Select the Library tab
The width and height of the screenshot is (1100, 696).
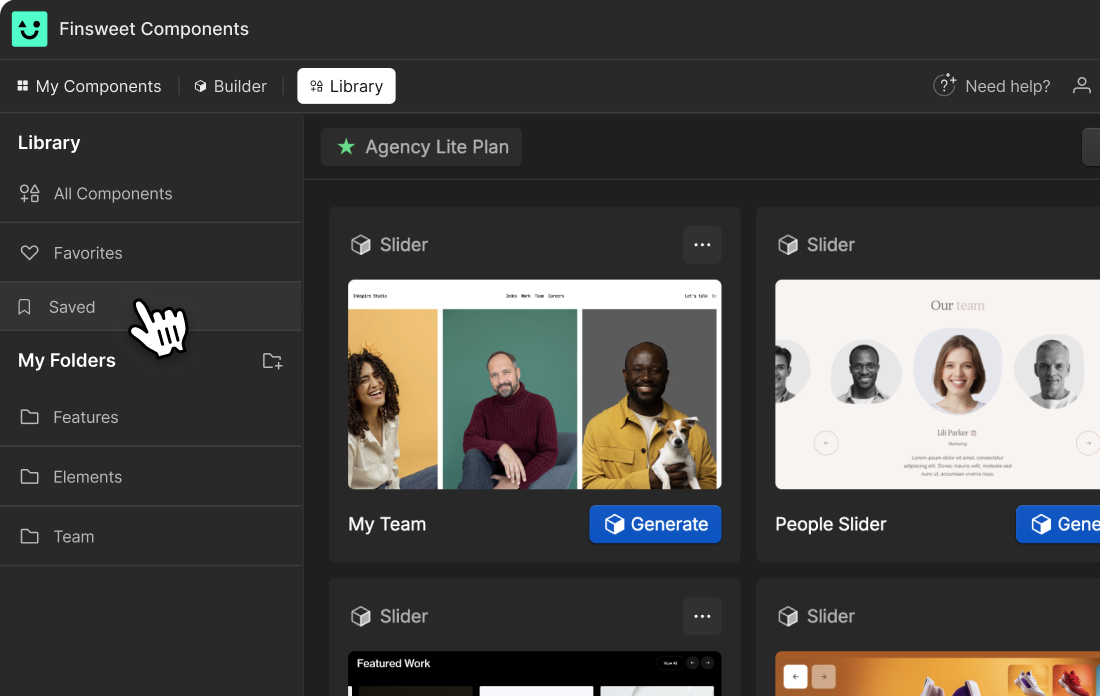click(347, 86)
